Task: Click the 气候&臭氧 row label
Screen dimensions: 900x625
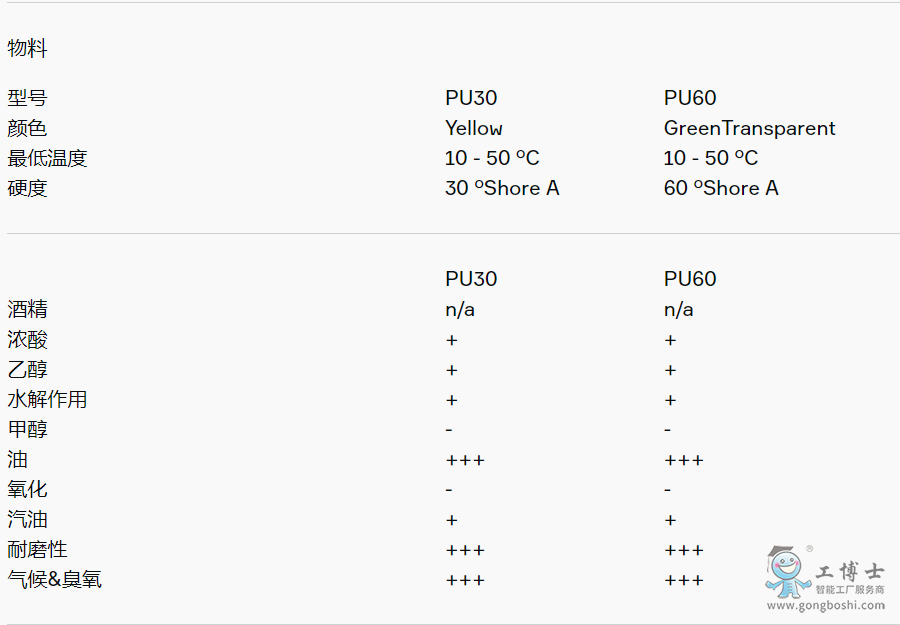Action: 55,579
